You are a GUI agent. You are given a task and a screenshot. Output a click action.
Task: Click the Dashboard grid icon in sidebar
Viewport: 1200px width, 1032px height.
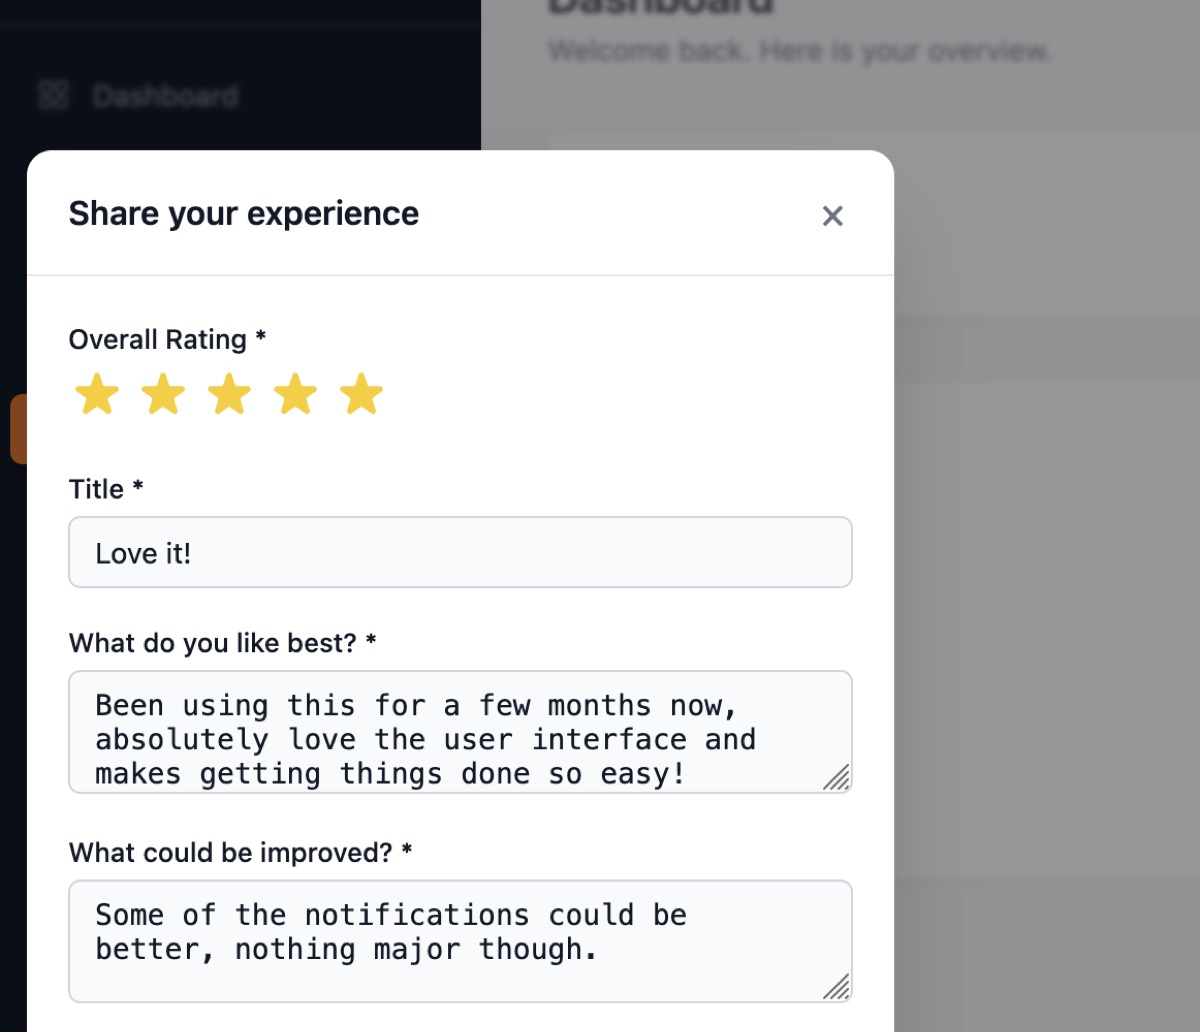pyautogui.click(x=53, y=95)
